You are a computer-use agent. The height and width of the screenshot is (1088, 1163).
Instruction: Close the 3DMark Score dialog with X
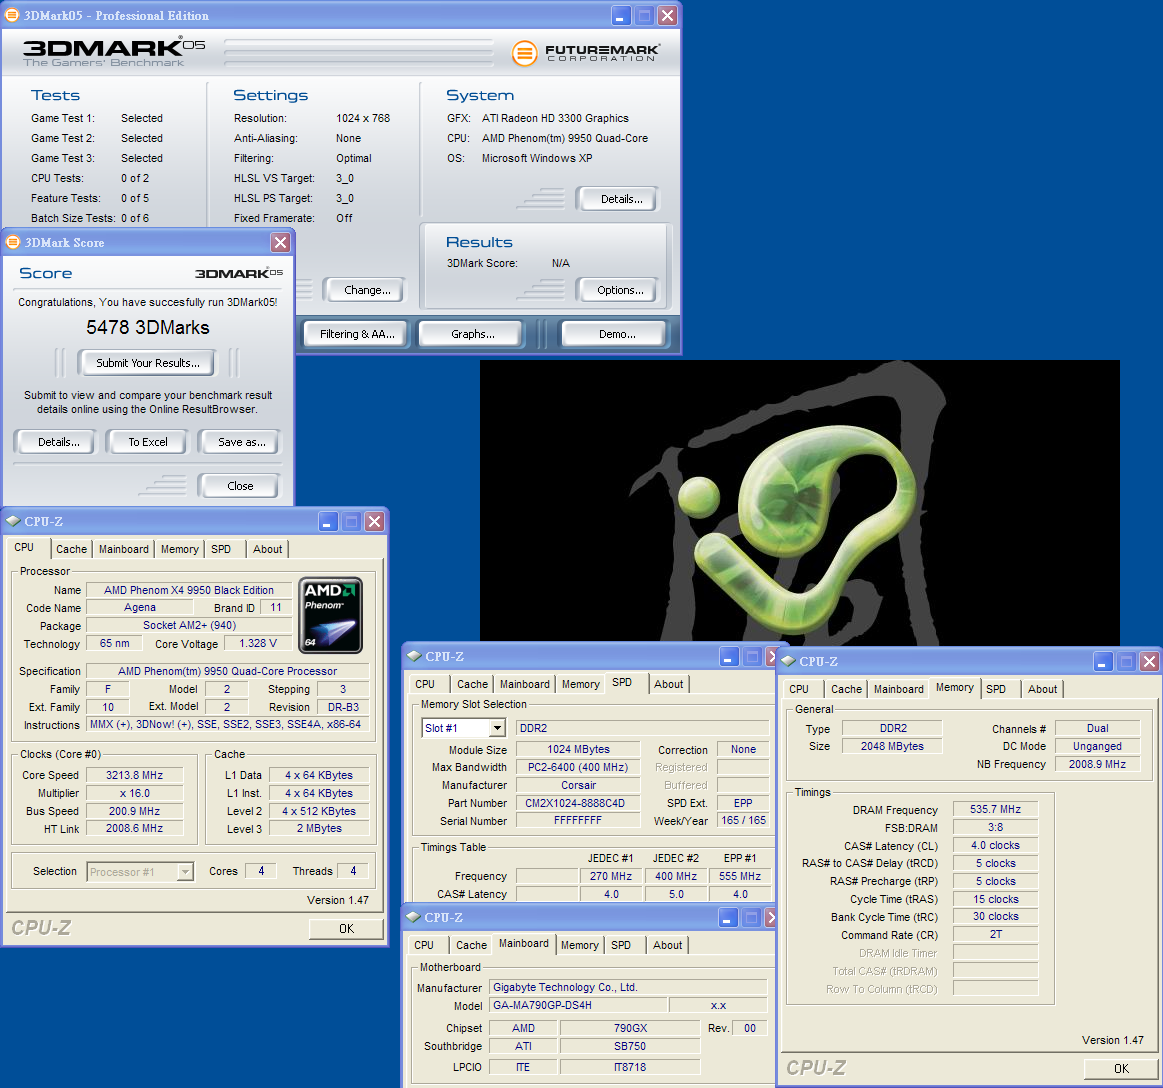(281, 242)
